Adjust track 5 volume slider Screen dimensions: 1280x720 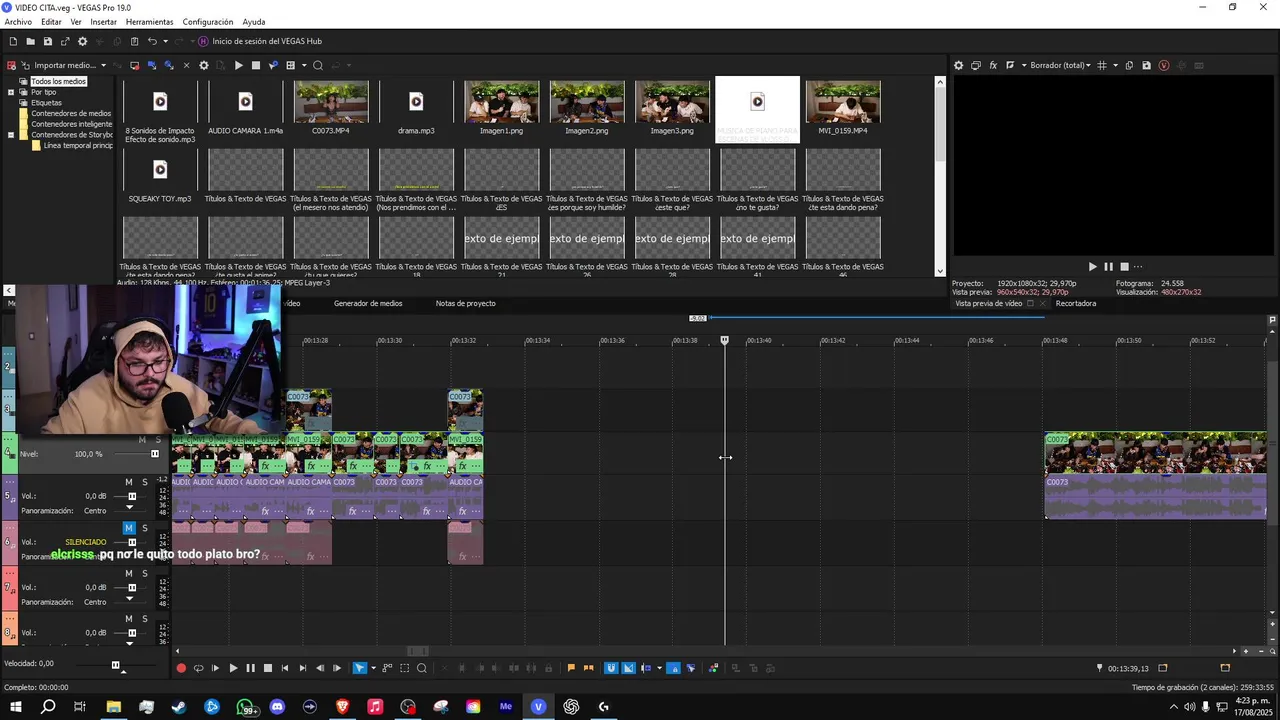click(131, 496)
